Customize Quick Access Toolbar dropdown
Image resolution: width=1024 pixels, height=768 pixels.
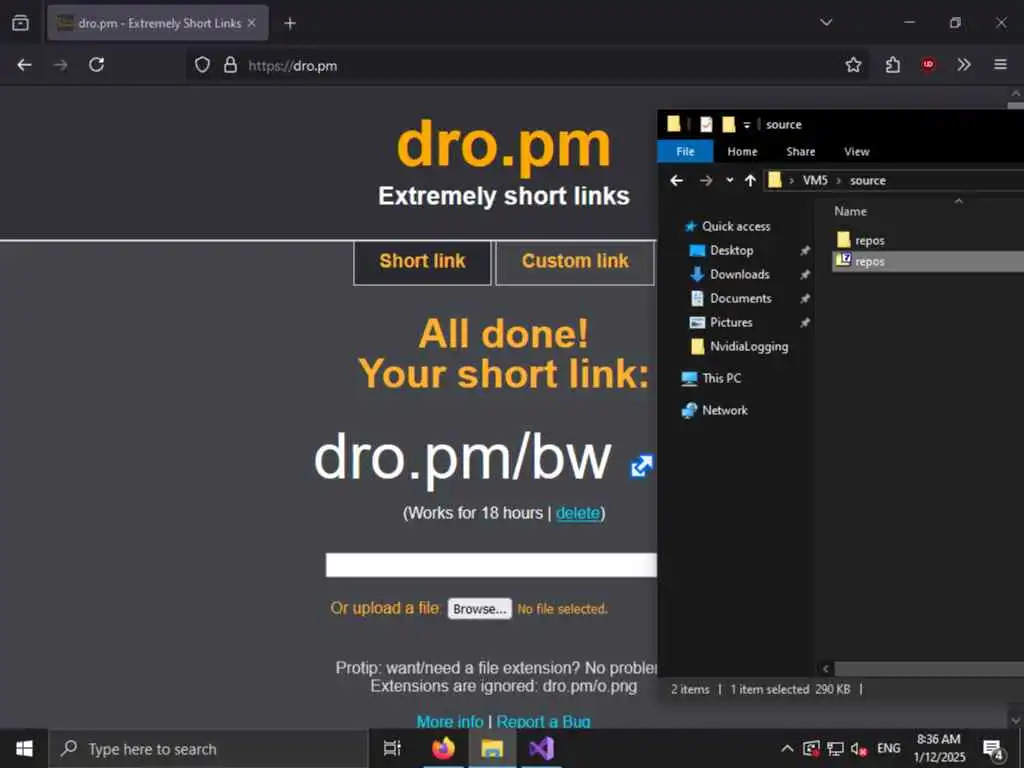tap(747, 125)
